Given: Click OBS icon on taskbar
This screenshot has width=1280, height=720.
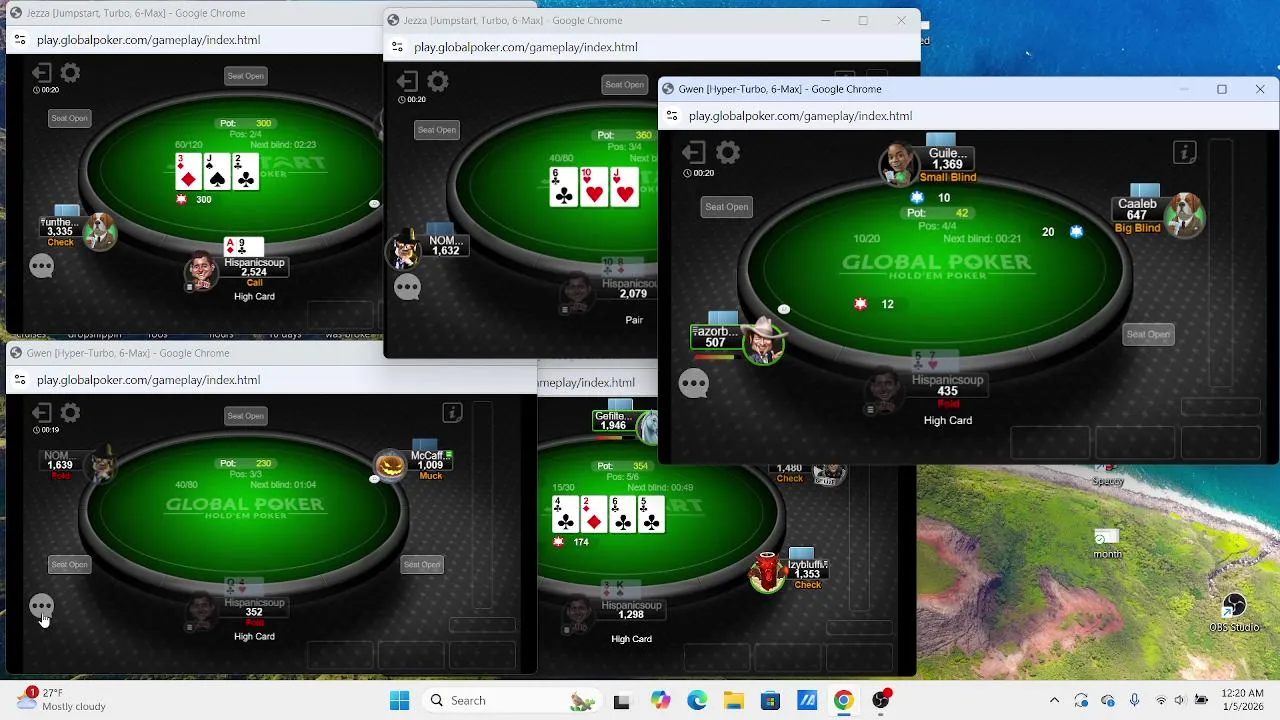Looking at the screenshot, I should (881, 700).
